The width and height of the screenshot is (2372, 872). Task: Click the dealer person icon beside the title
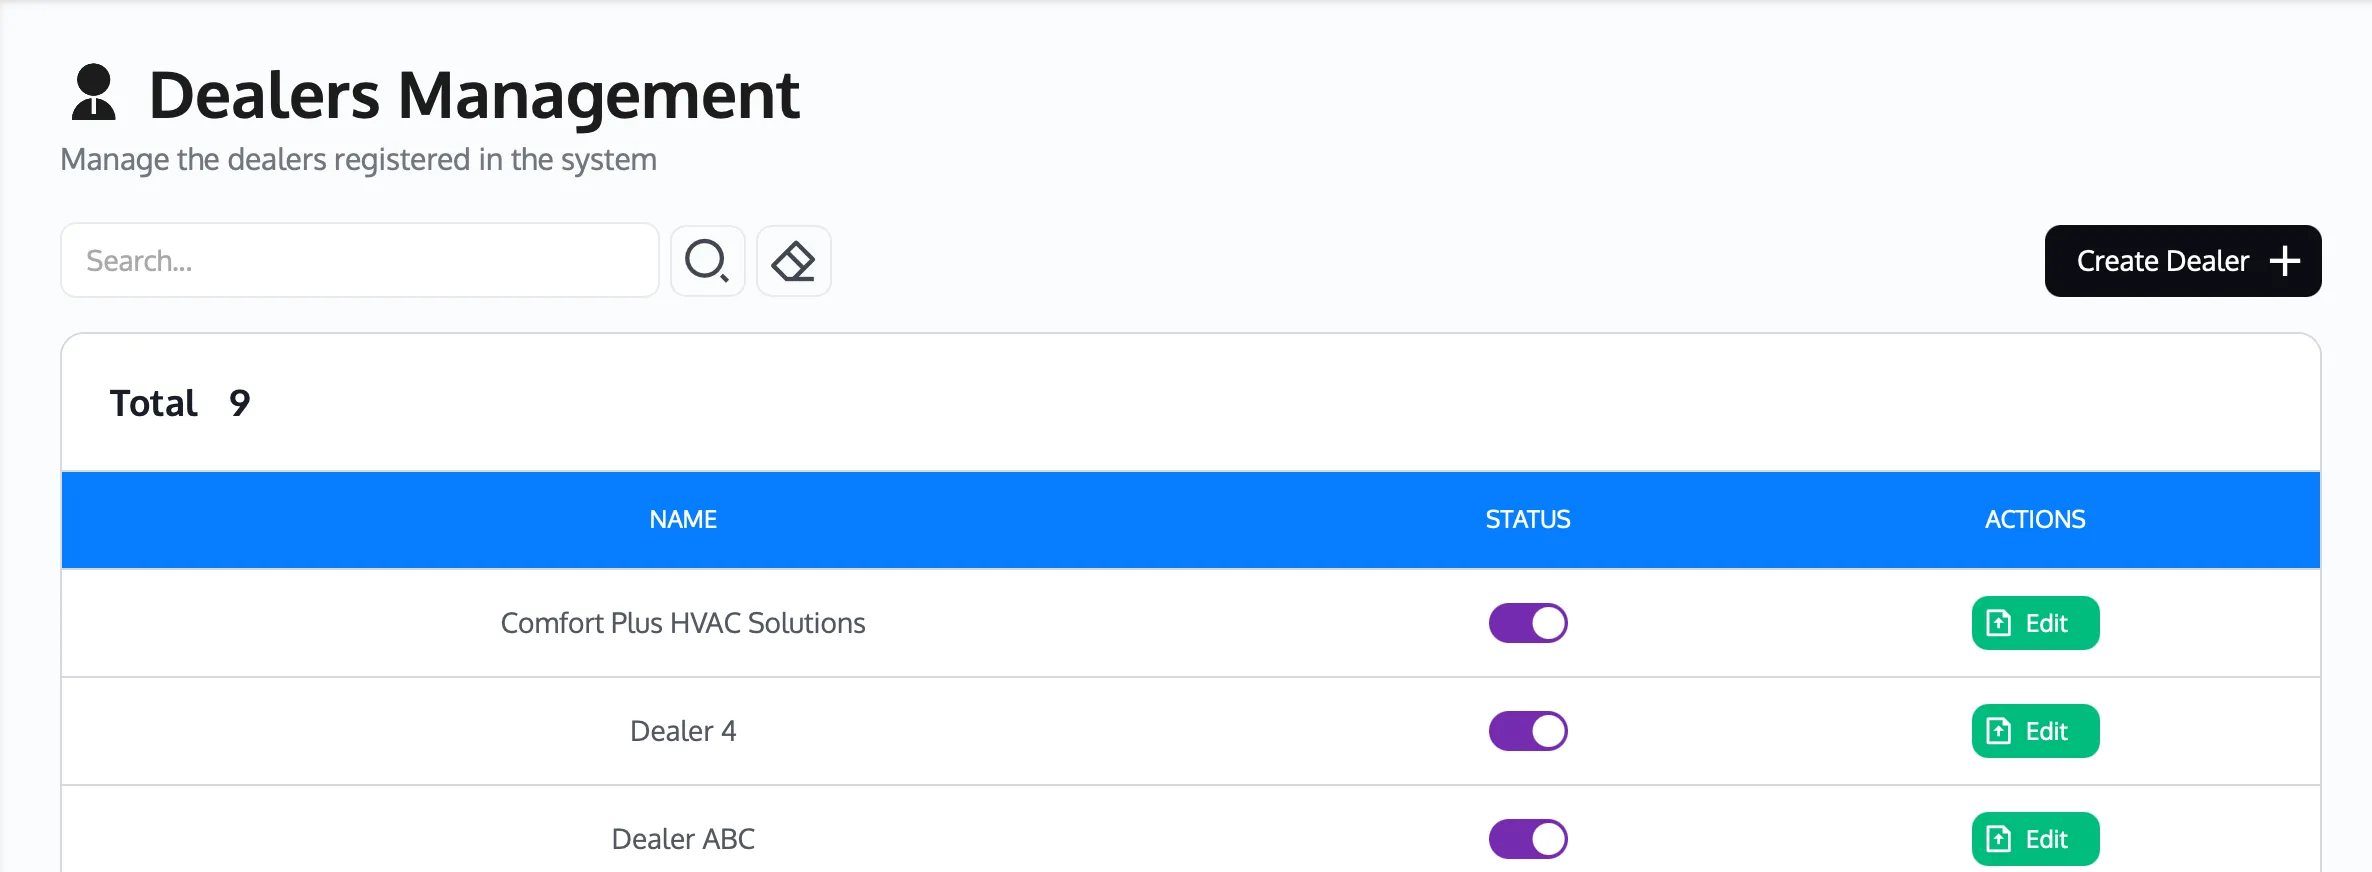(94, 93)
